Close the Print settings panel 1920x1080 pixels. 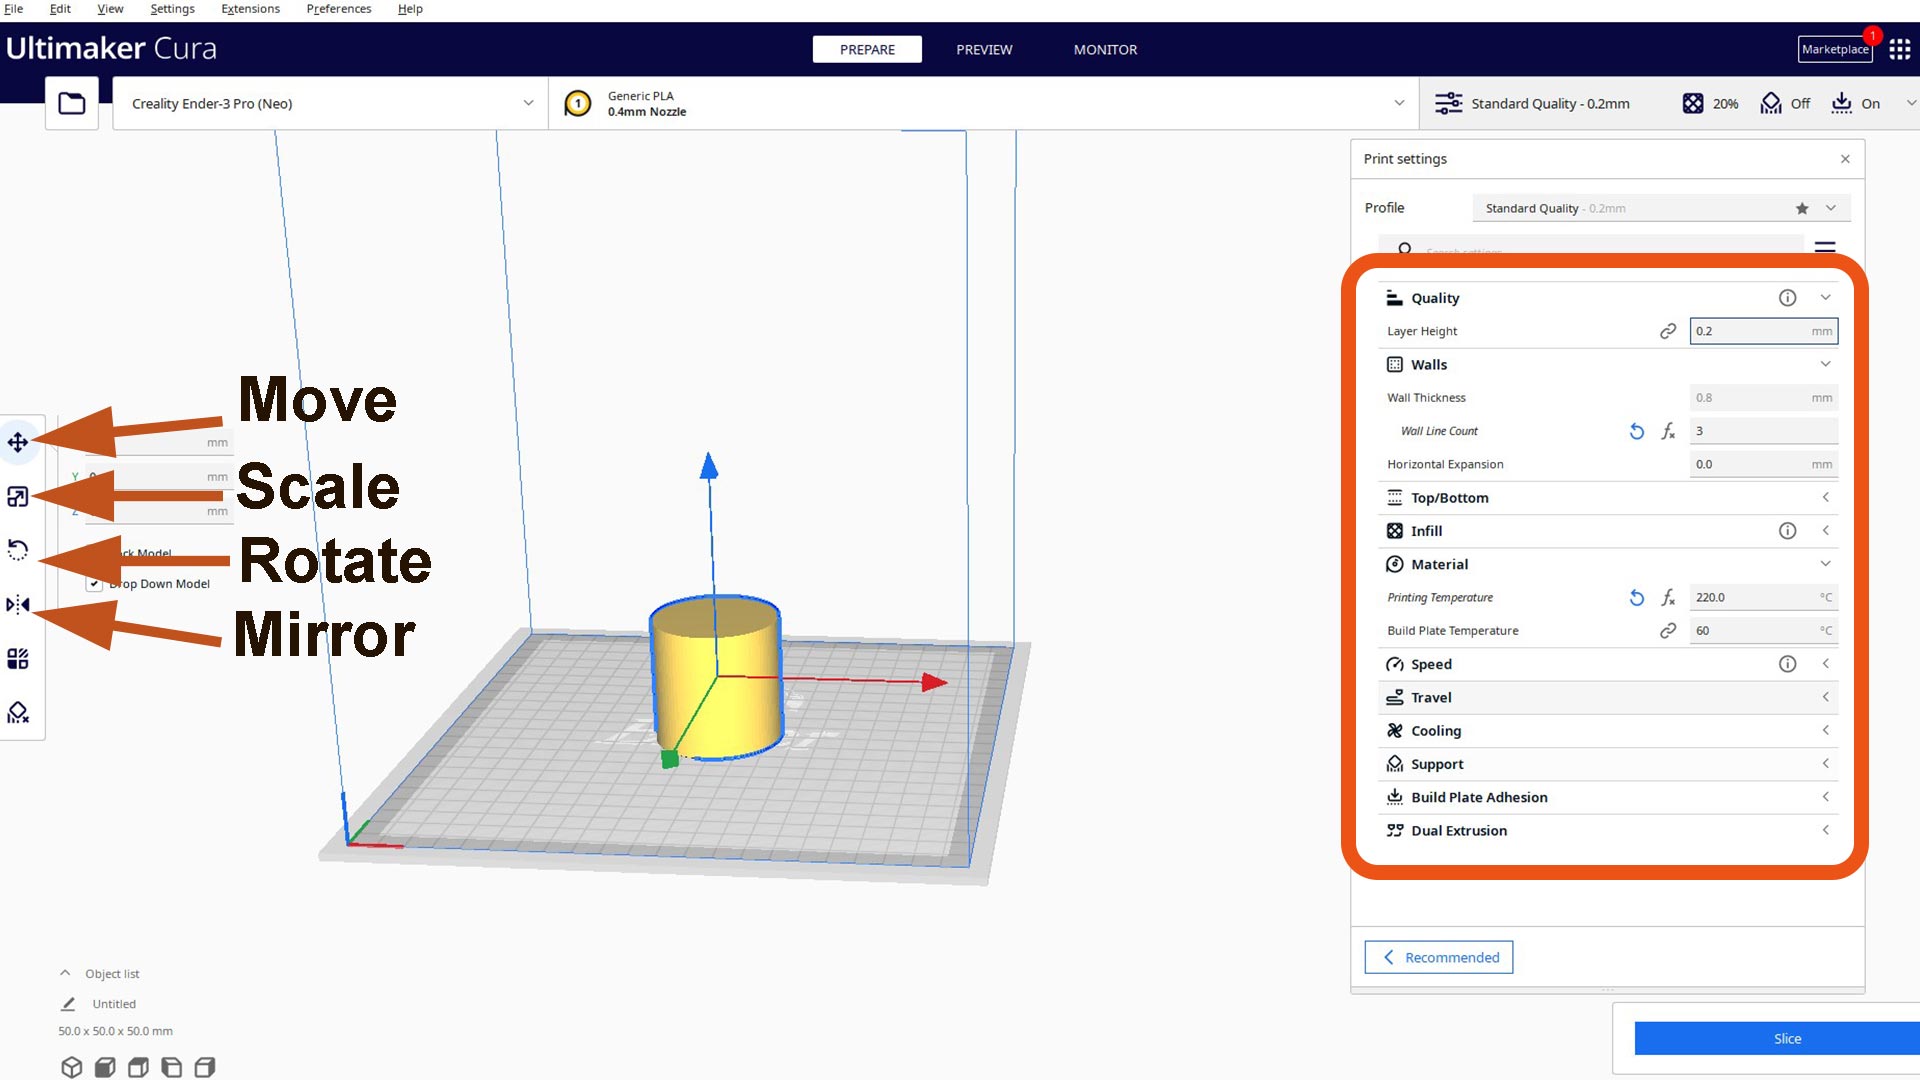point(1845,159)
